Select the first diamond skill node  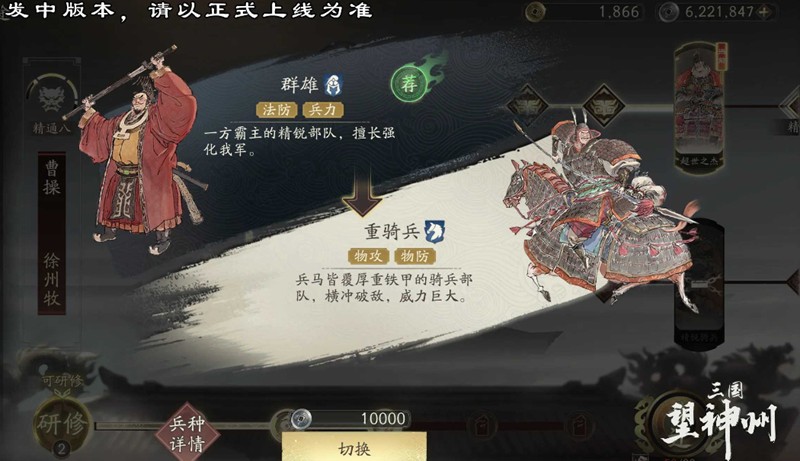tap(528, 107)
